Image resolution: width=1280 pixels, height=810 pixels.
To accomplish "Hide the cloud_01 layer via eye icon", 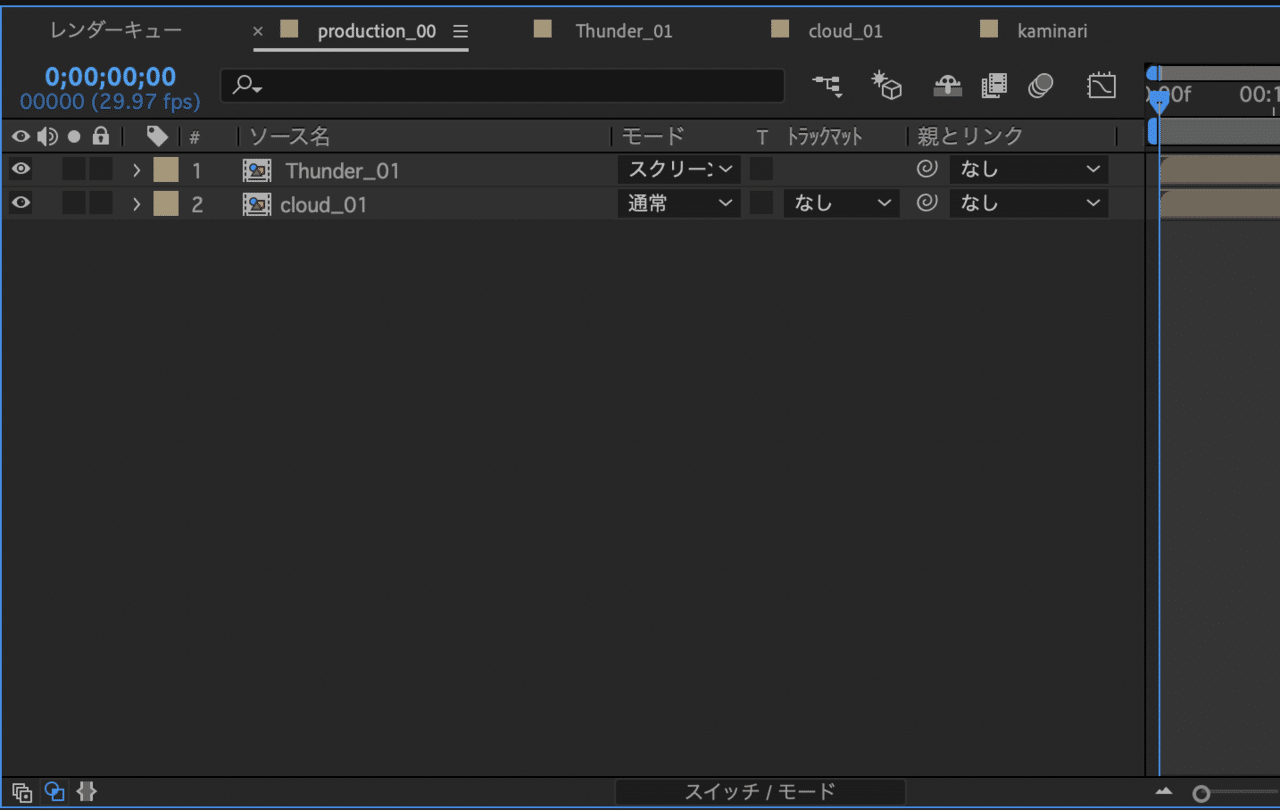I will (x=20, y=204).
